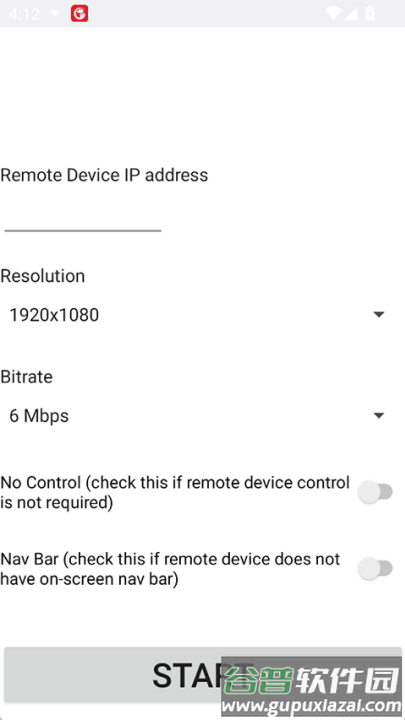Focus the Remote Device IP address field

pyautogui.click(x=83, y=218)
